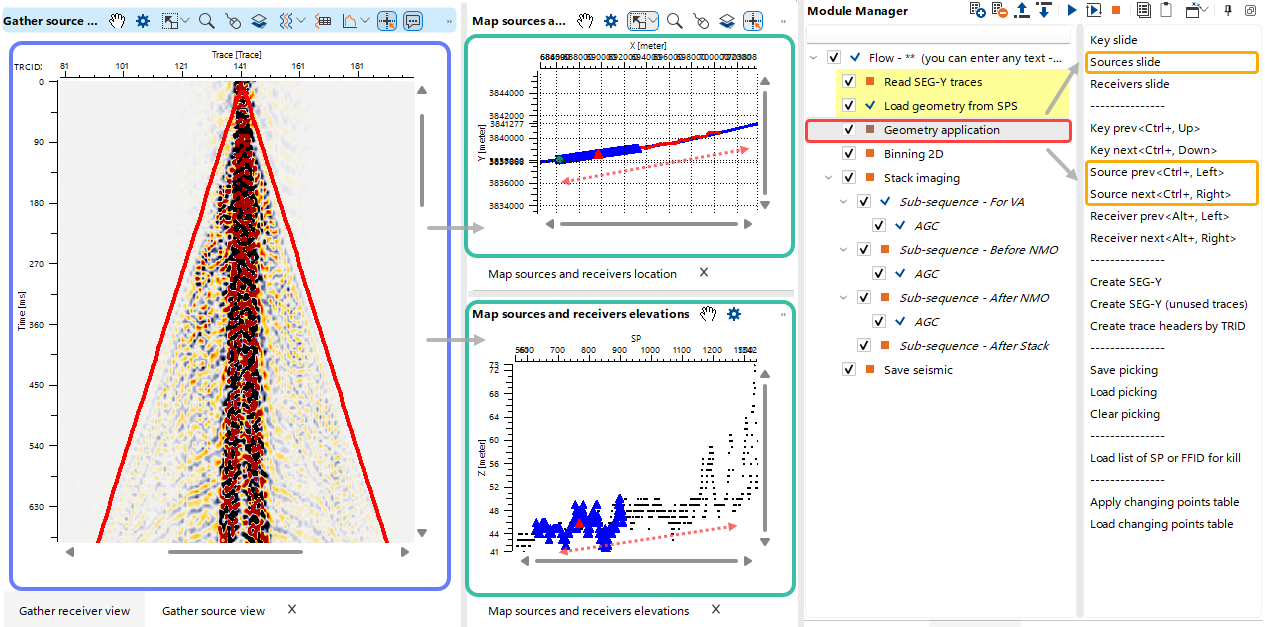Collapse the Stack imaging tree node
The width and height of the screenshot is (1265, 627).
coord(827,177)
